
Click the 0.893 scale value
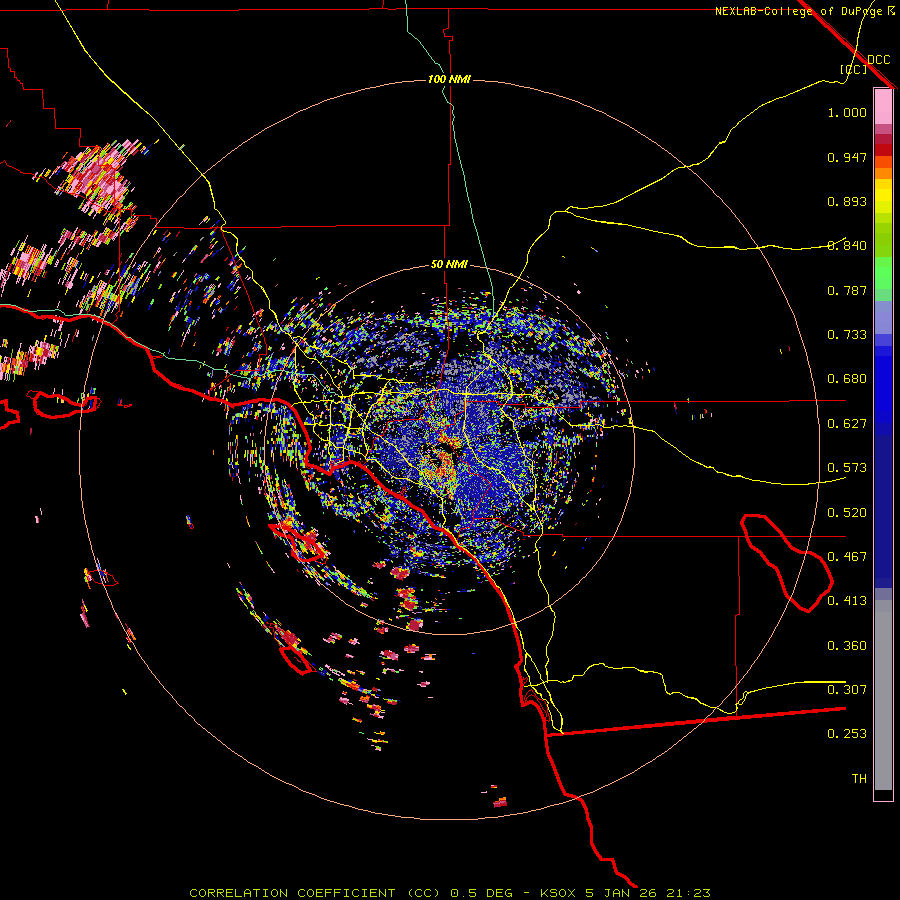tap(847, 201)
